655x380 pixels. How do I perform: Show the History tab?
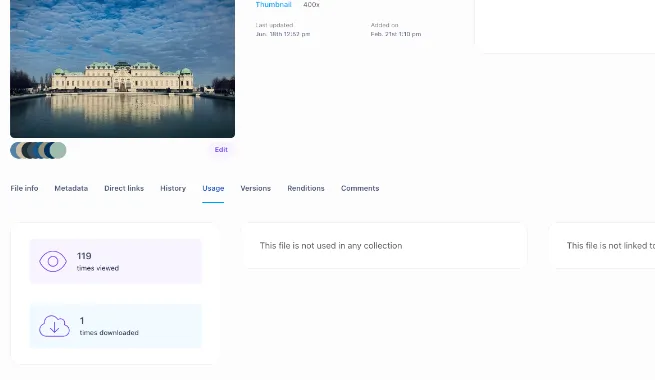173,188
